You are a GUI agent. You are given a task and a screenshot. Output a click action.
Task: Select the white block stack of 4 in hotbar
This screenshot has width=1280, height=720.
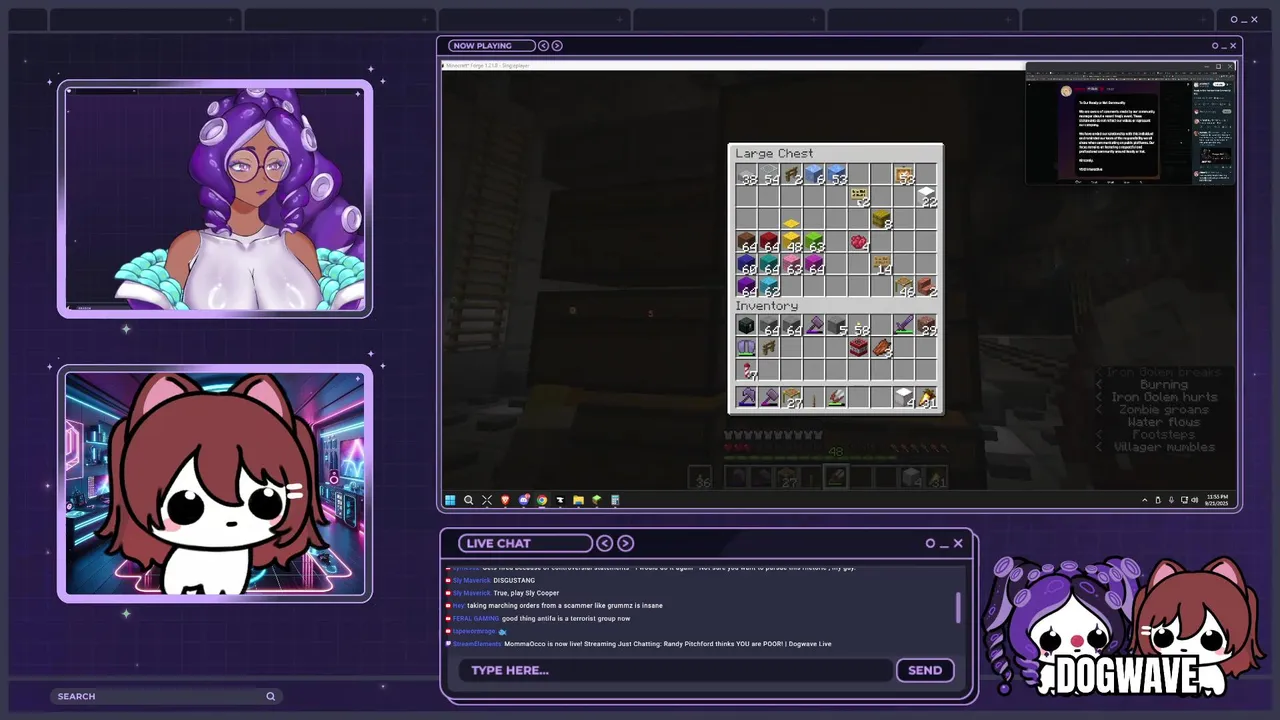tap(904, 398)
